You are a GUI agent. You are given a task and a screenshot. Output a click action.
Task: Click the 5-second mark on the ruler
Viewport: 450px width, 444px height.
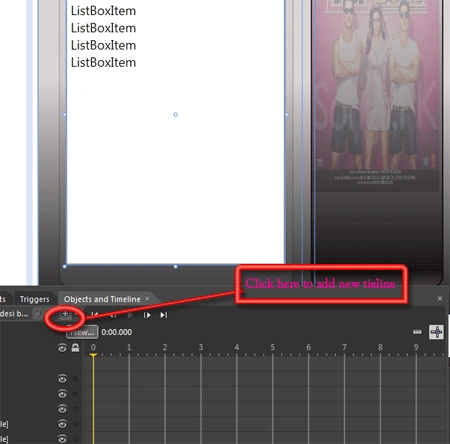pyautogui.click(x=273, y=347)
